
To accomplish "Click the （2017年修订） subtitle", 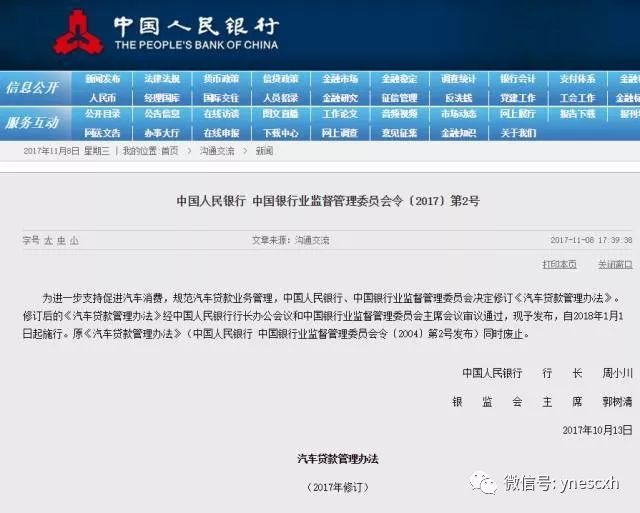I will pyautogui.click(x=338, y=487).
